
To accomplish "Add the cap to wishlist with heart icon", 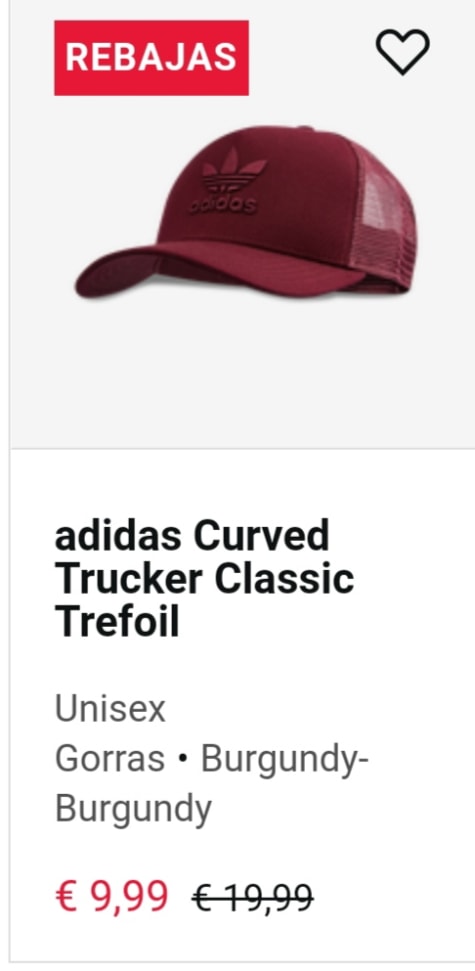I will click(403, 52).
